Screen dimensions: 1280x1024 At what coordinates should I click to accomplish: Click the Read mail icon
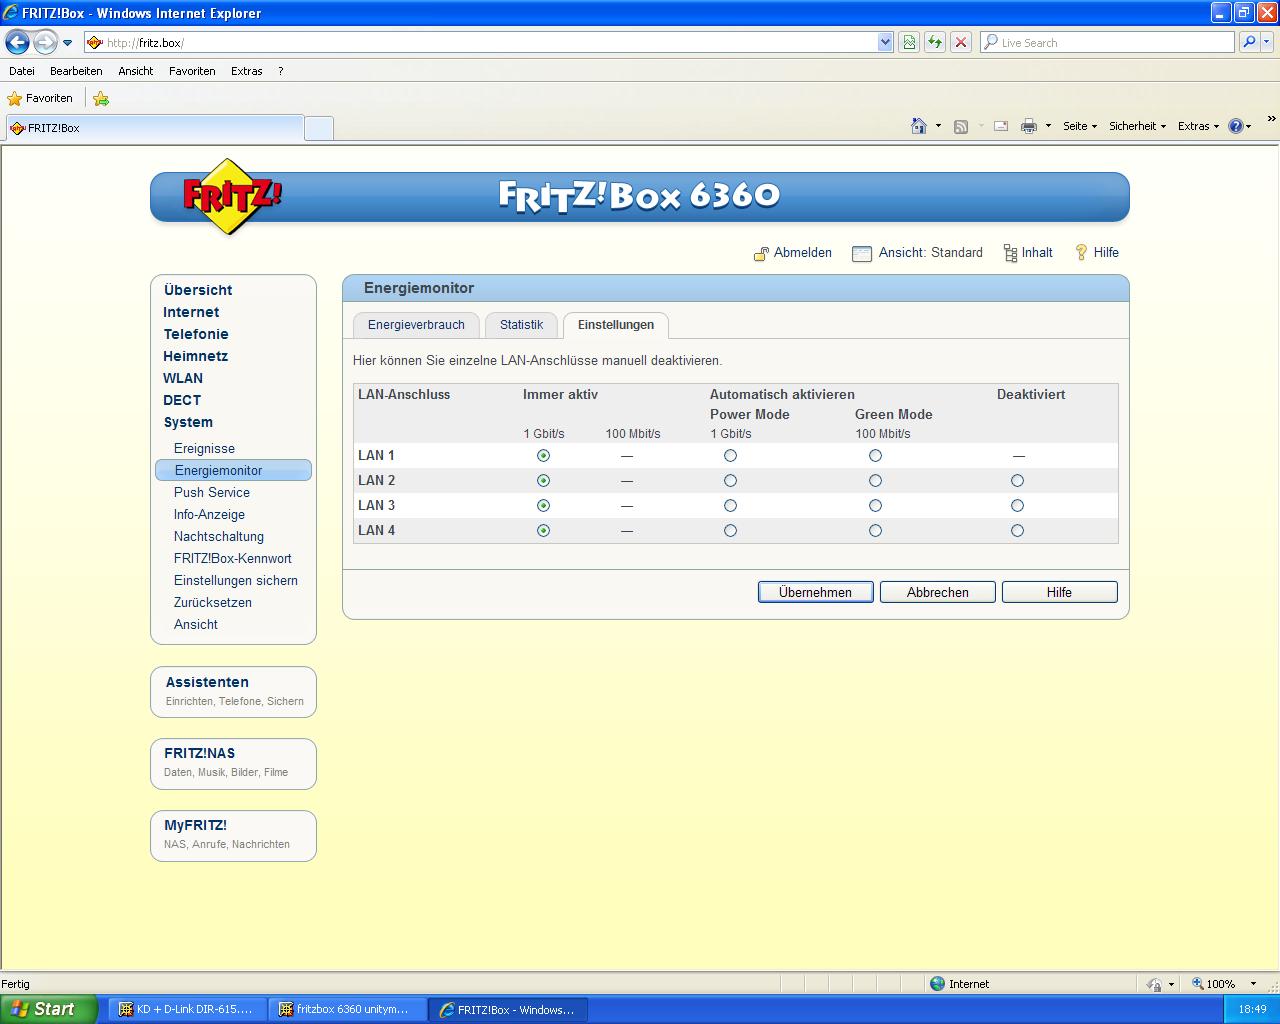[1001, 126]
